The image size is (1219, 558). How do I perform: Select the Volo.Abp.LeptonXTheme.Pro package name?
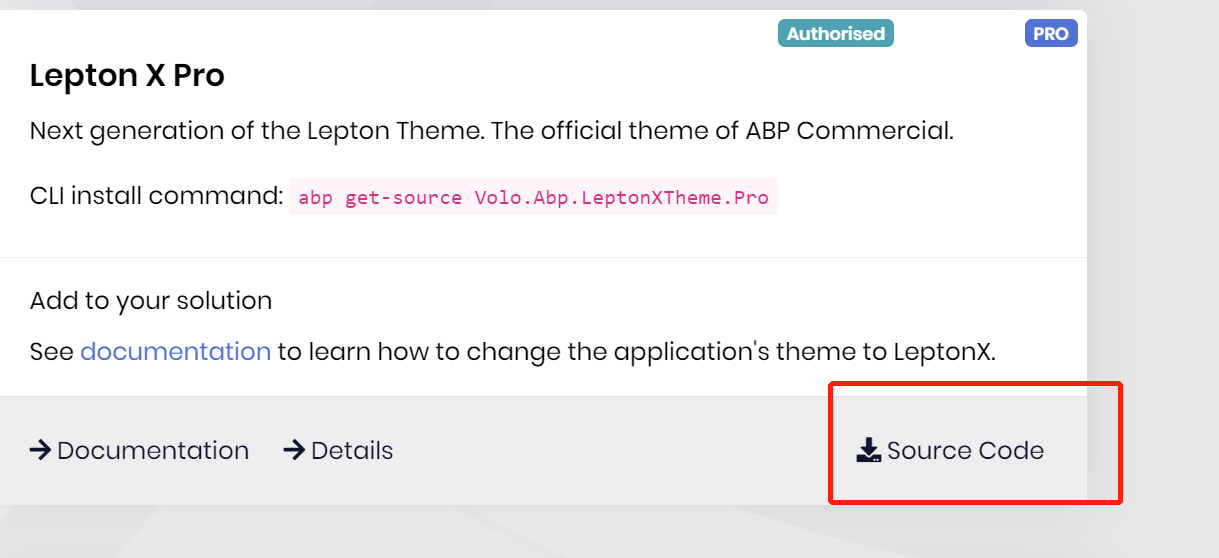point(621,198)
